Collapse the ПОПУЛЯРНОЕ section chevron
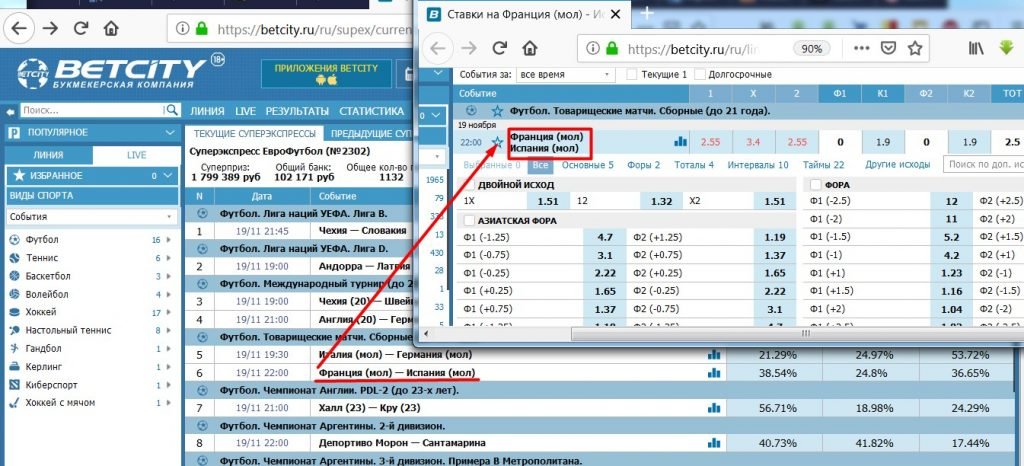Image resolution: width=1024 pixels, height=466 pixels. click(x=170, y=132)
